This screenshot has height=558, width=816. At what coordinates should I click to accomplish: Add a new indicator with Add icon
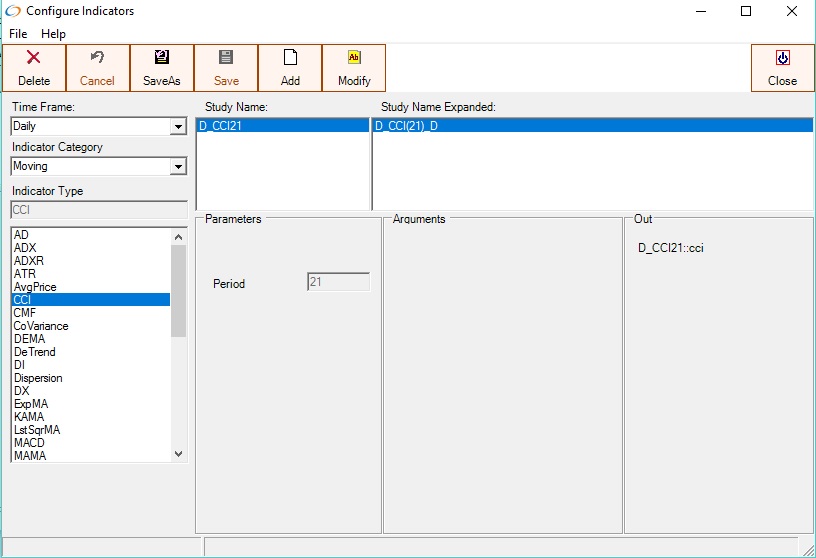[x=290, y=58]
